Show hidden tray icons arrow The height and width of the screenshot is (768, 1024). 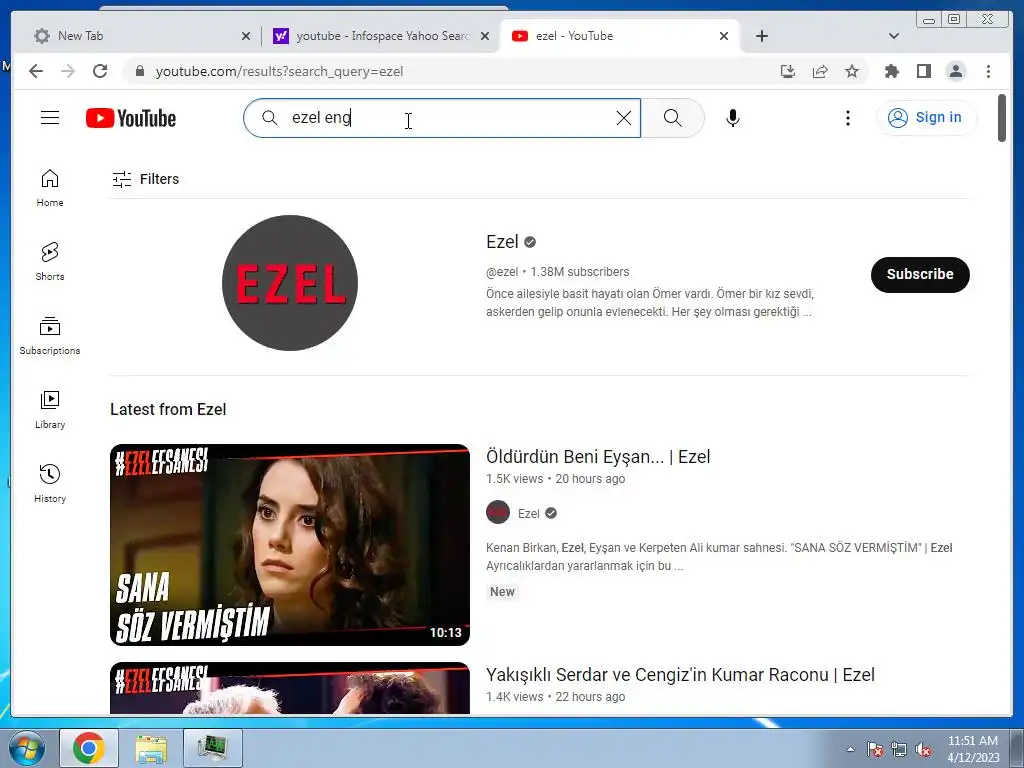[x=850, y=749]
